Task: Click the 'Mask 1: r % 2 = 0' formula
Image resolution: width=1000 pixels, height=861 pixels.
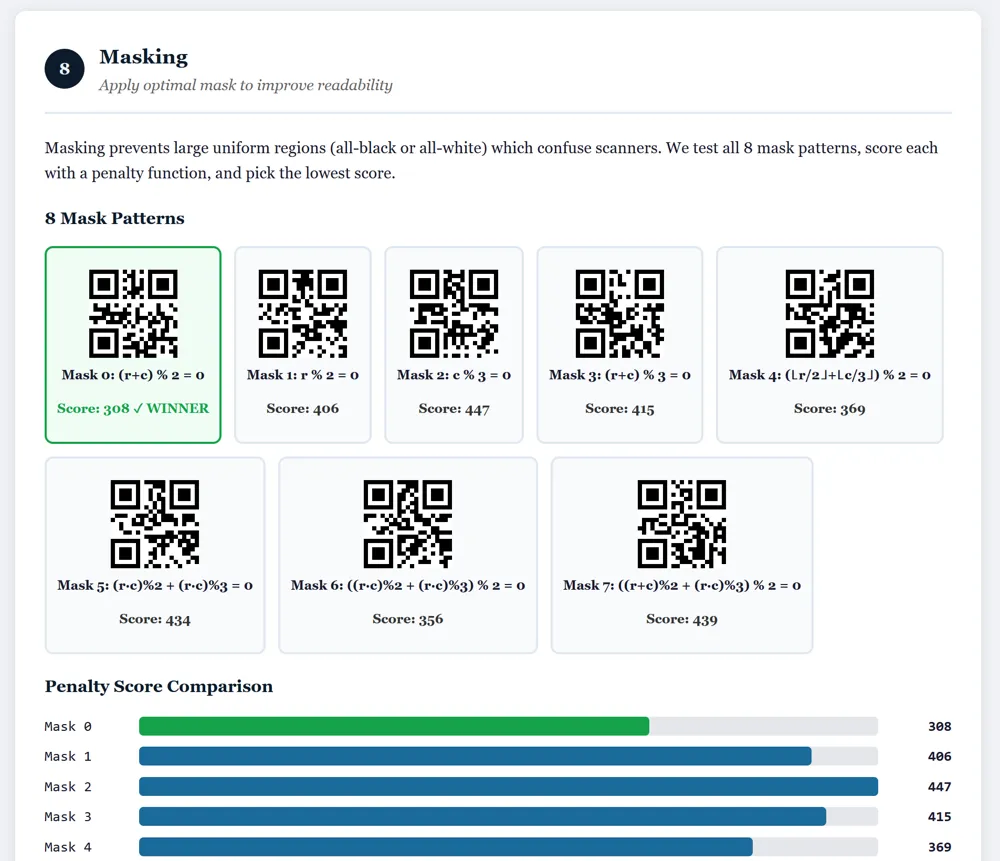Action: point(303,375)
